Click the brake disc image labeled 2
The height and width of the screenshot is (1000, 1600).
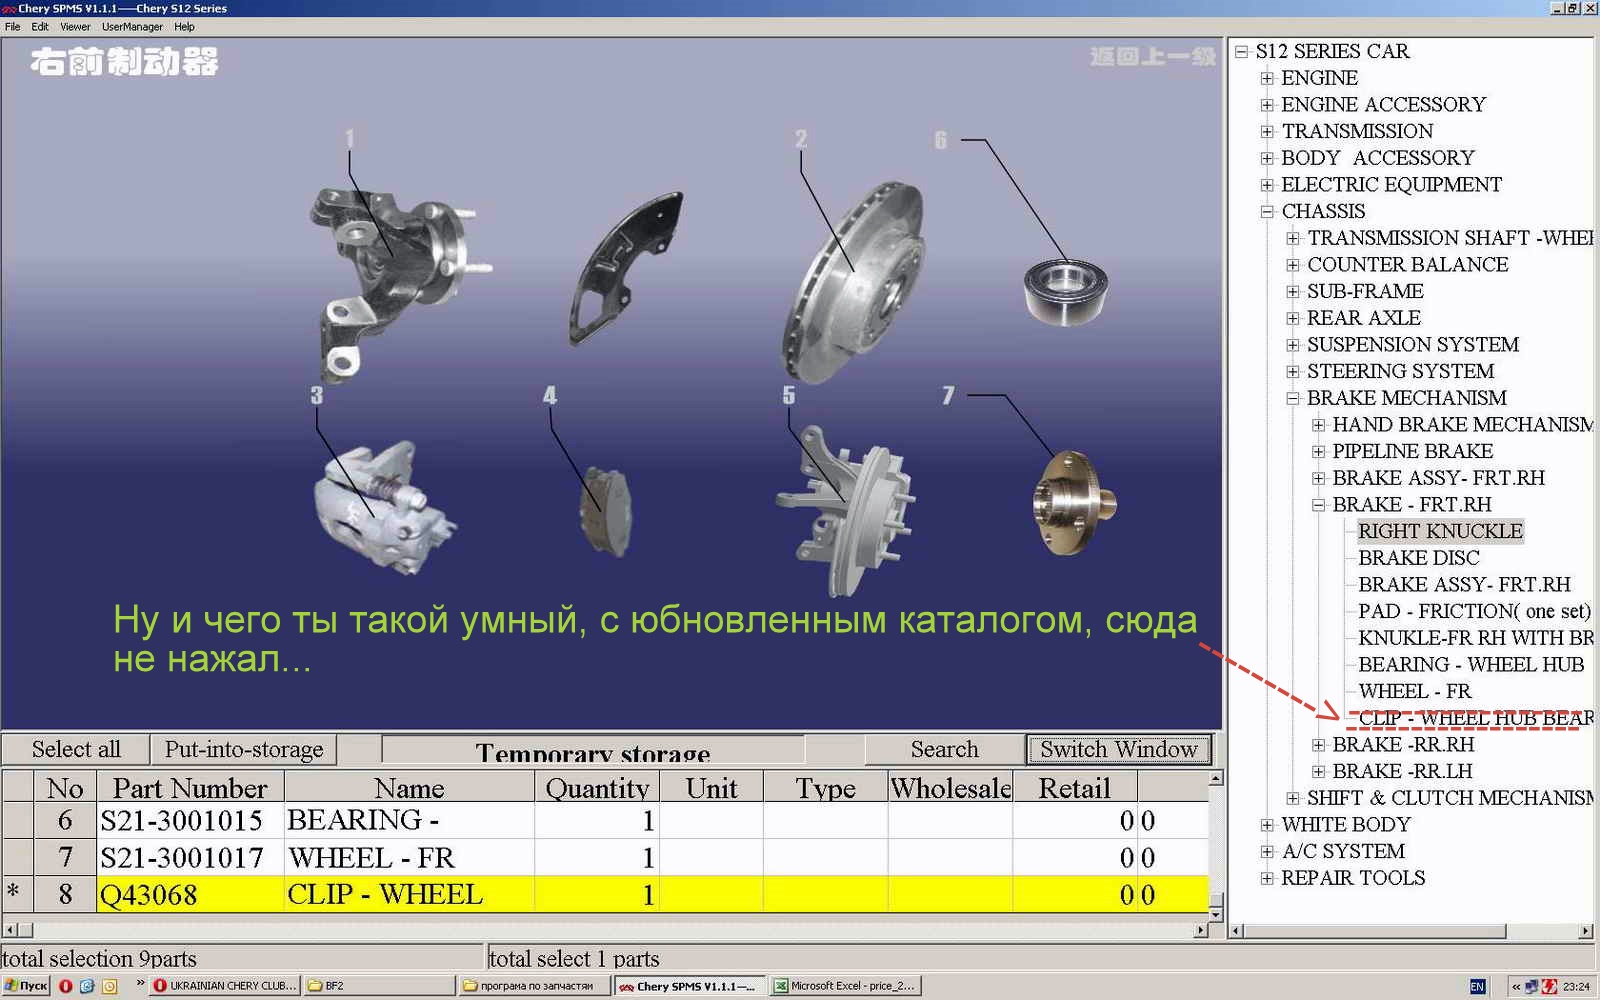[855, 282]
